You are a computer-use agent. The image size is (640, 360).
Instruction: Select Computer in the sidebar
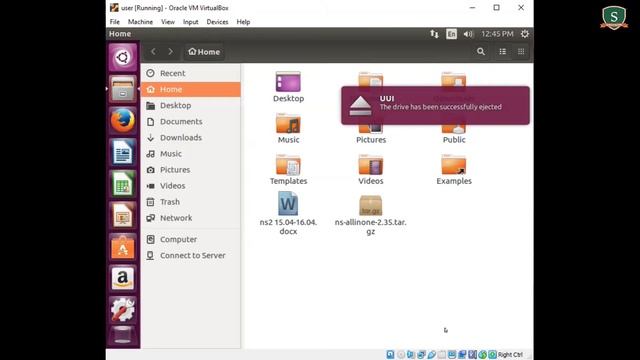191,239
